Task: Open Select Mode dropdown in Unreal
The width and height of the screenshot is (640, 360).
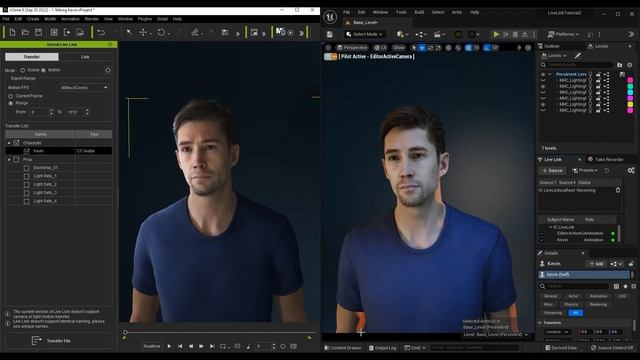Action: 364,34
